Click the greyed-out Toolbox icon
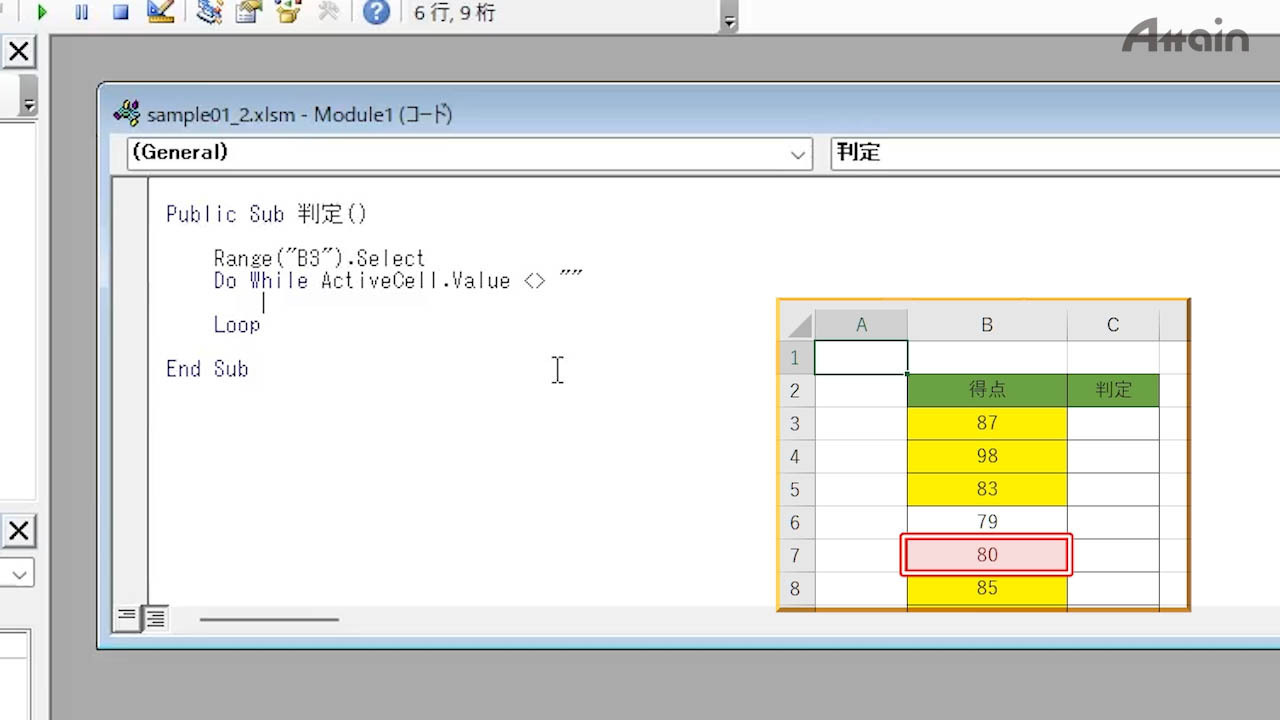 click(x=328, y=13)
